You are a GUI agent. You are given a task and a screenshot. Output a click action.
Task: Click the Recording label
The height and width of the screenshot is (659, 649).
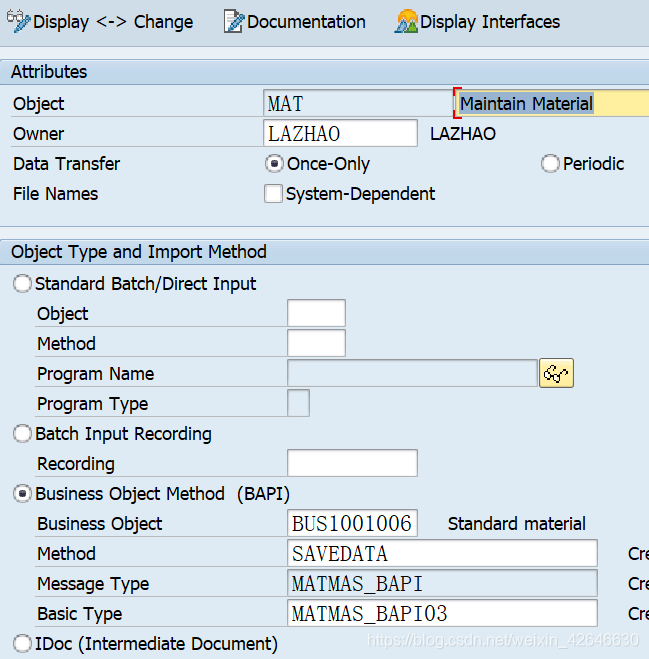(76, 464)
